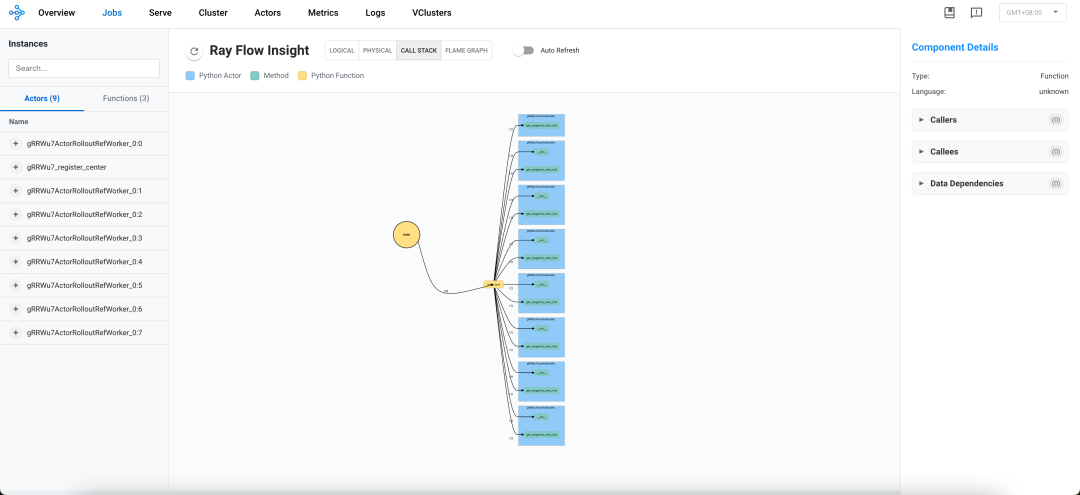
Task: Open the Logs page
Action: point(375,12)
